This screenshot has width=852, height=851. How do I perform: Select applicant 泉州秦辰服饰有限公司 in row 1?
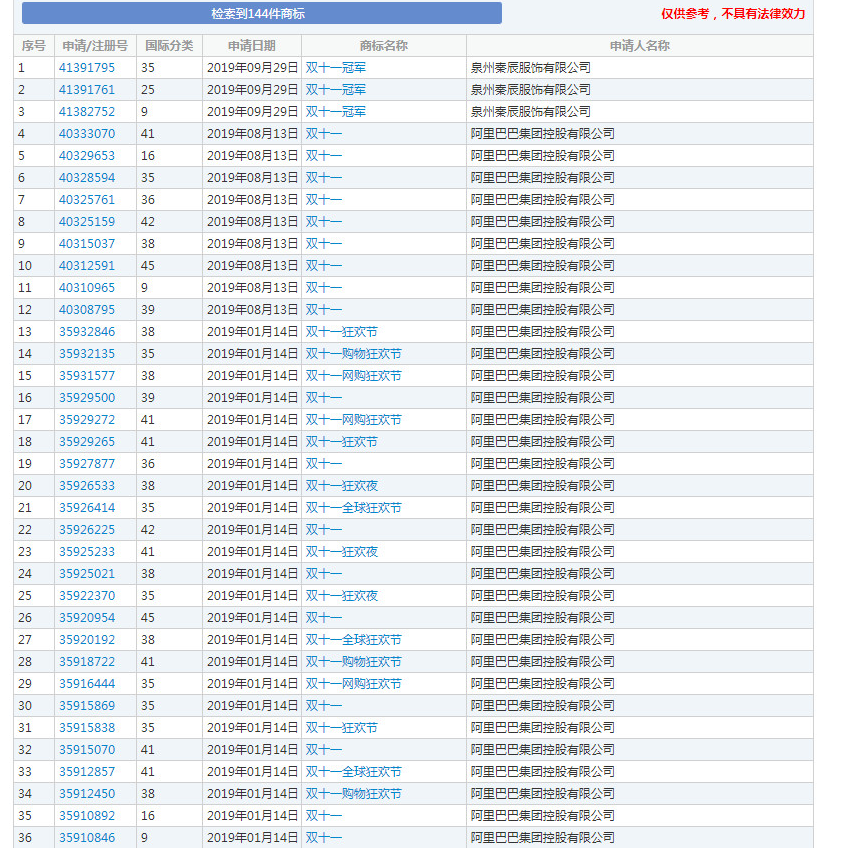click(x=530, y=68)
